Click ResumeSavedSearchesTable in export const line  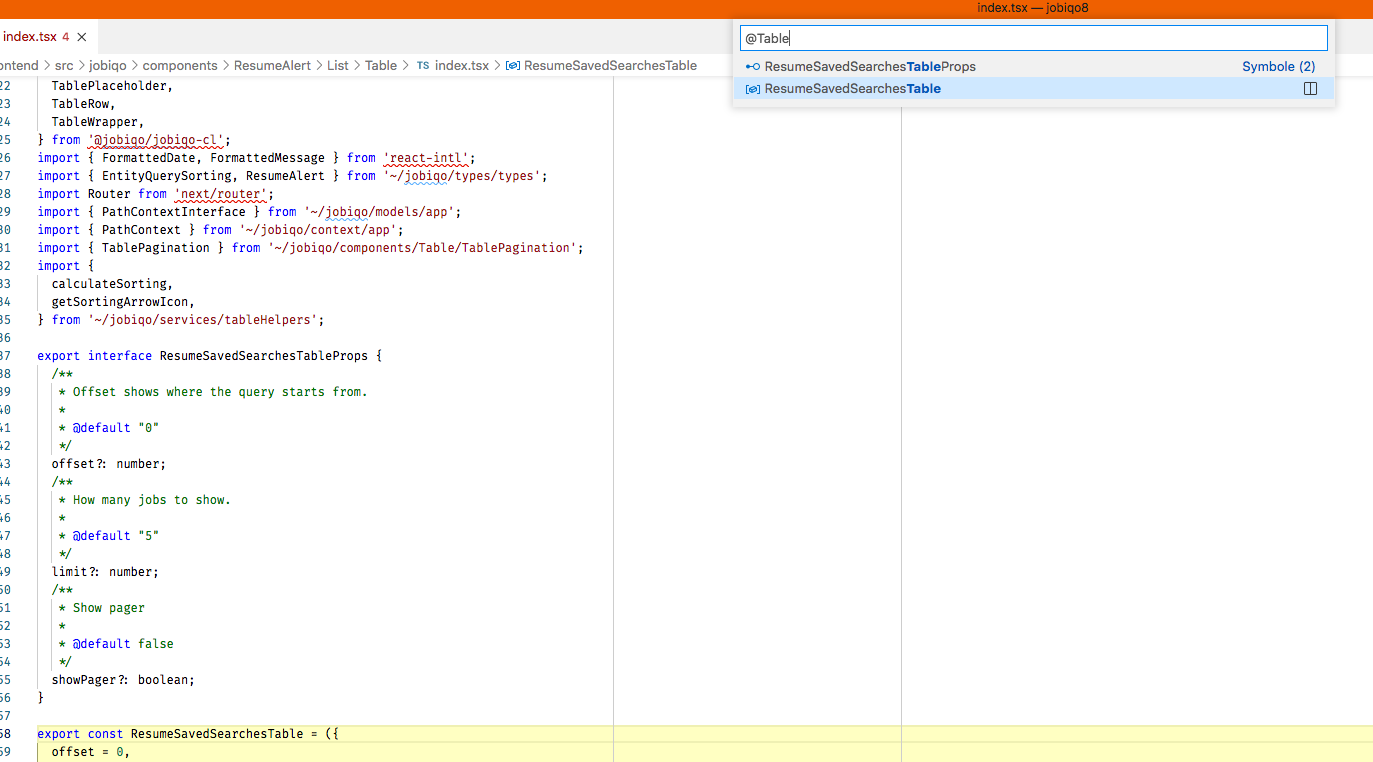(217, 733)
